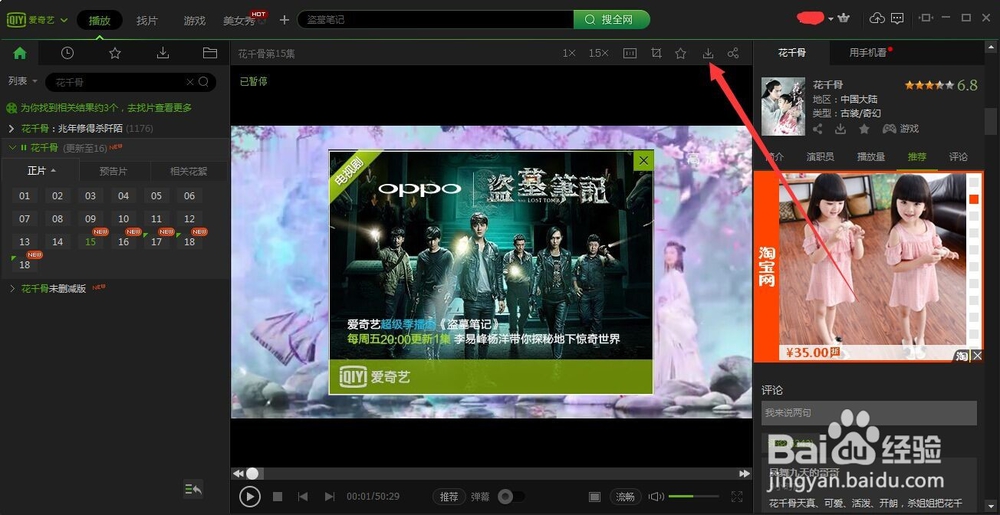
Task: Switch to the 找片 top tab
Action: [x=147, y=20]
